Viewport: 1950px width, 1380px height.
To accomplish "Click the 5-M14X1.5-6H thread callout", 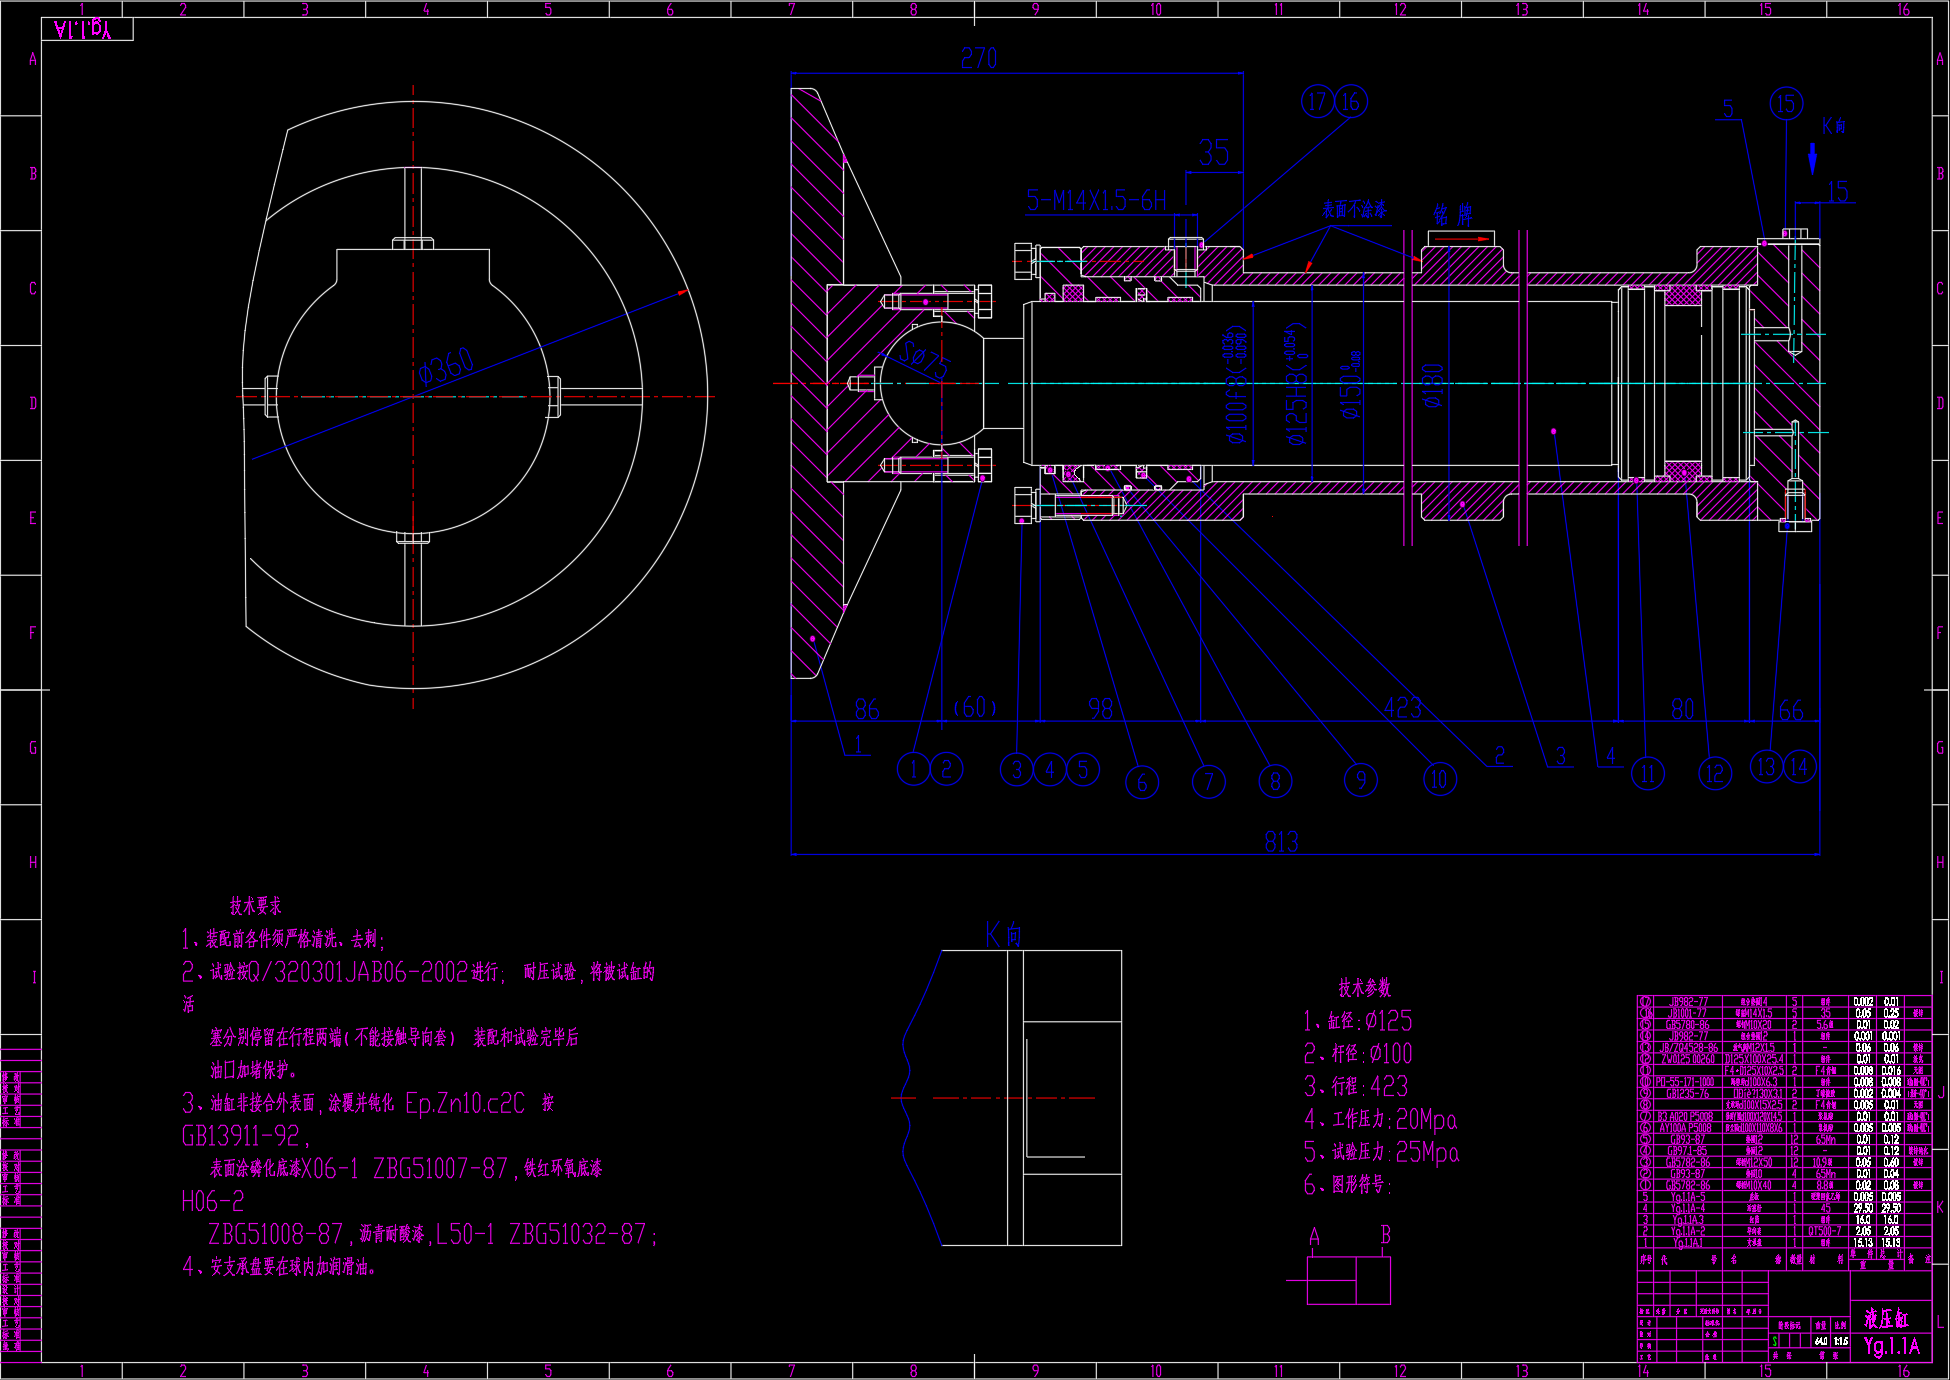I will pyautogui.click(x=1096, y=201).
